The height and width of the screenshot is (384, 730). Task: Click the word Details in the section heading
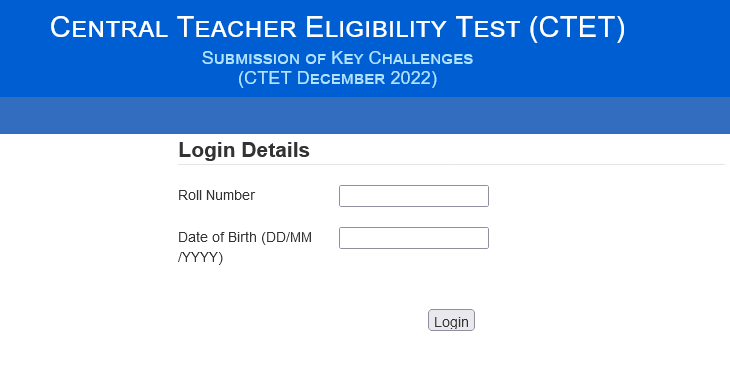tap(276, 150)
